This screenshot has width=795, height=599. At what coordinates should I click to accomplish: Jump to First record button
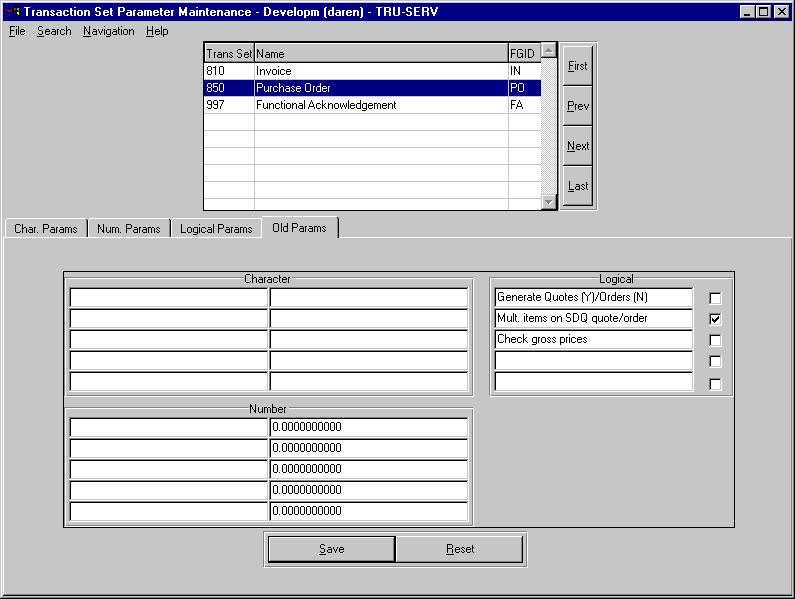click(578, 66)
